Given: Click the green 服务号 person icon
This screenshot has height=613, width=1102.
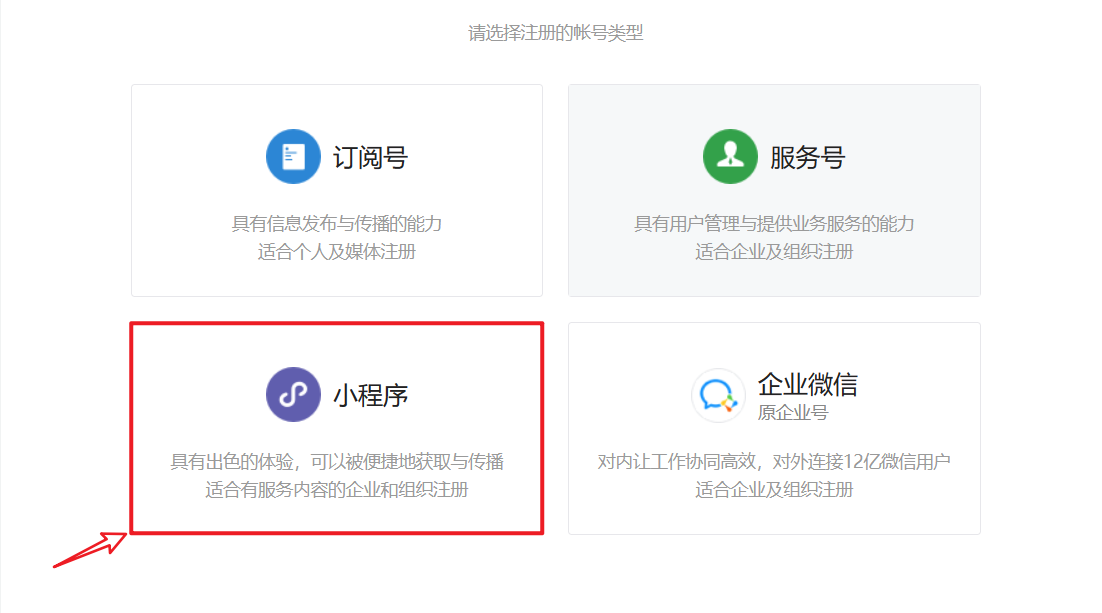Looking at the screenshot, I should pos(730,157).
